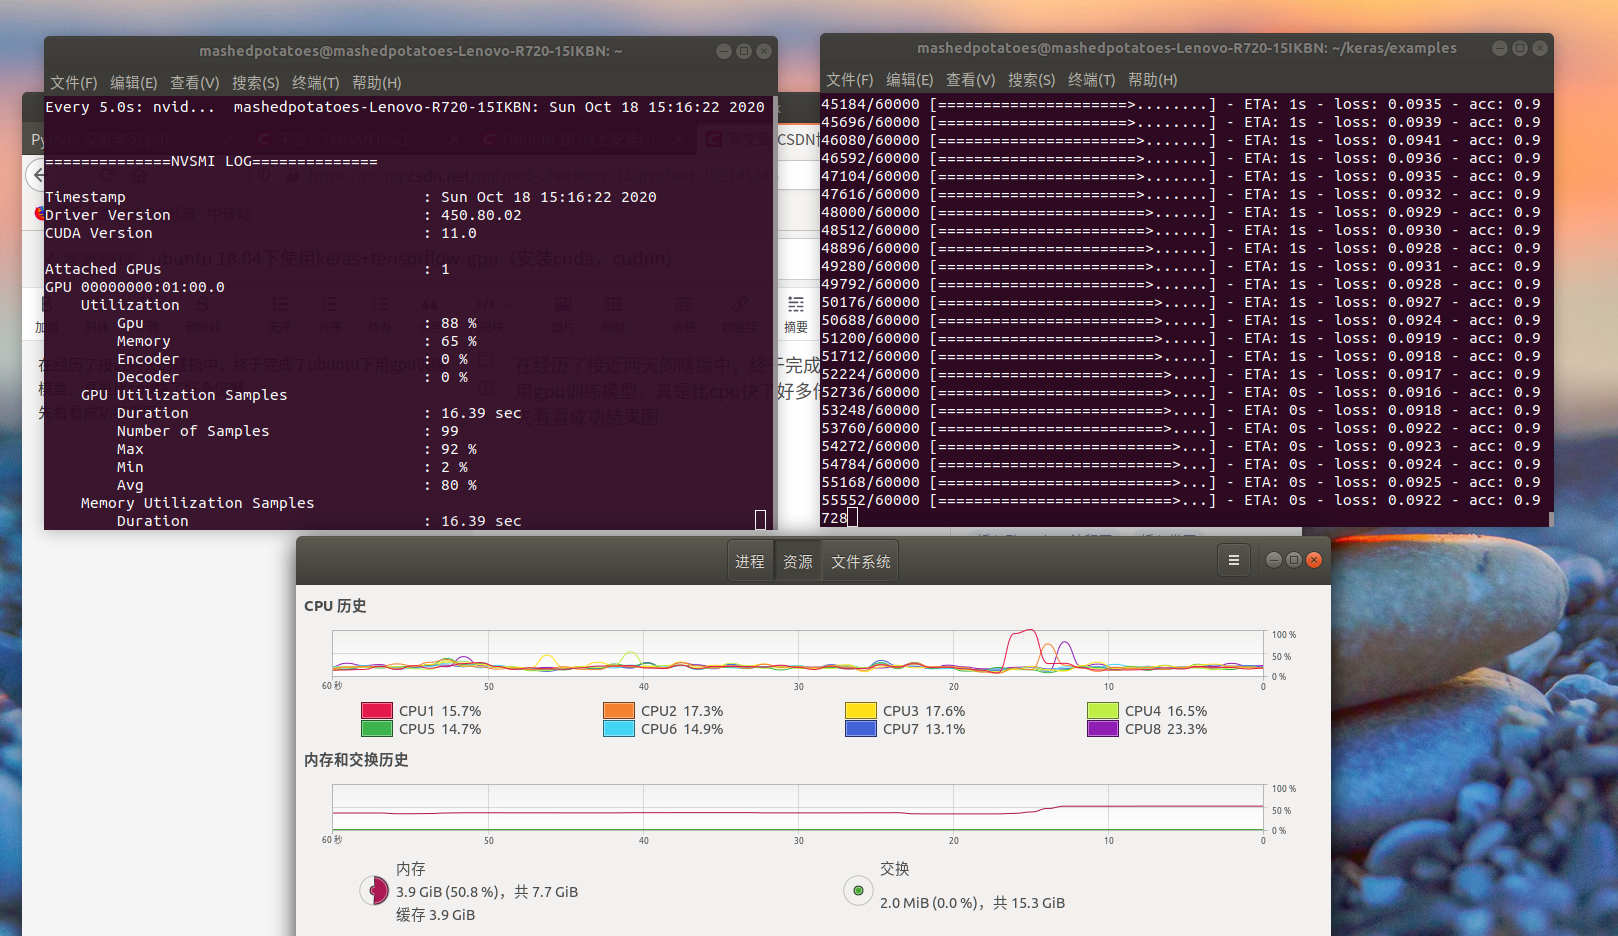Click the '55552/60000' progress line
Viewport: 1618px width, 936px height.
point(1181,500)
